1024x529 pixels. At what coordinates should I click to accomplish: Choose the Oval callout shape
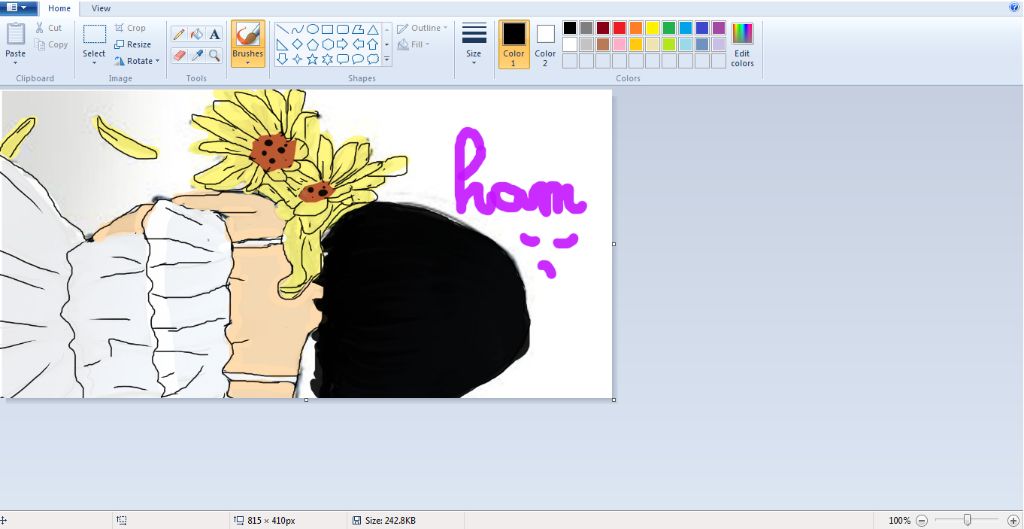[x=358, y=59]
